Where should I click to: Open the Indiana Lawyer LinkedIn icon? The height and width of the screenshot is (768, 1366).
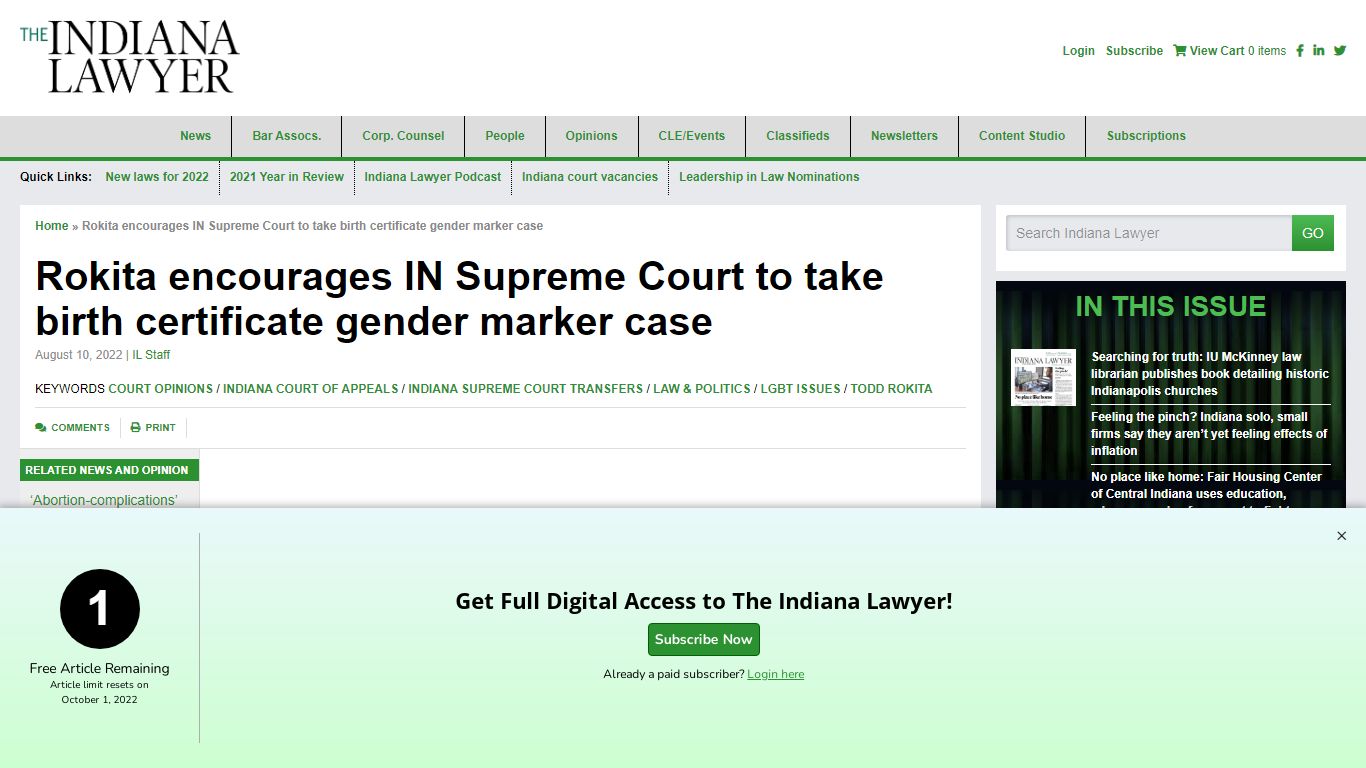pyautogui.click(x=1319, y=51)
